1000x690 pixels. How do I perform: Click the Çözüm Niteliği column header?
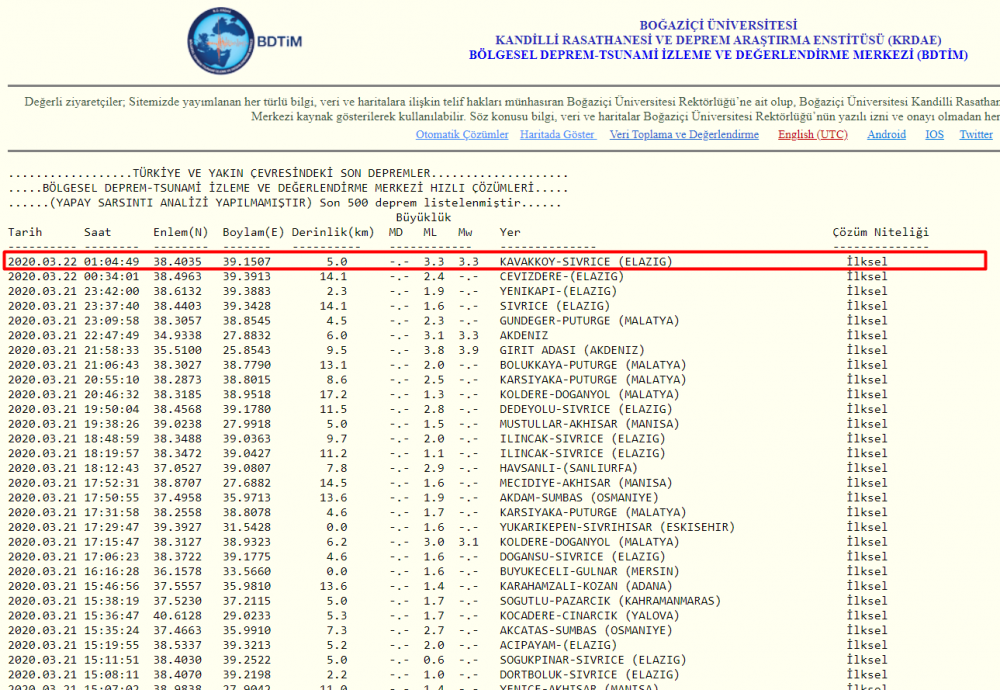point(880,232)
